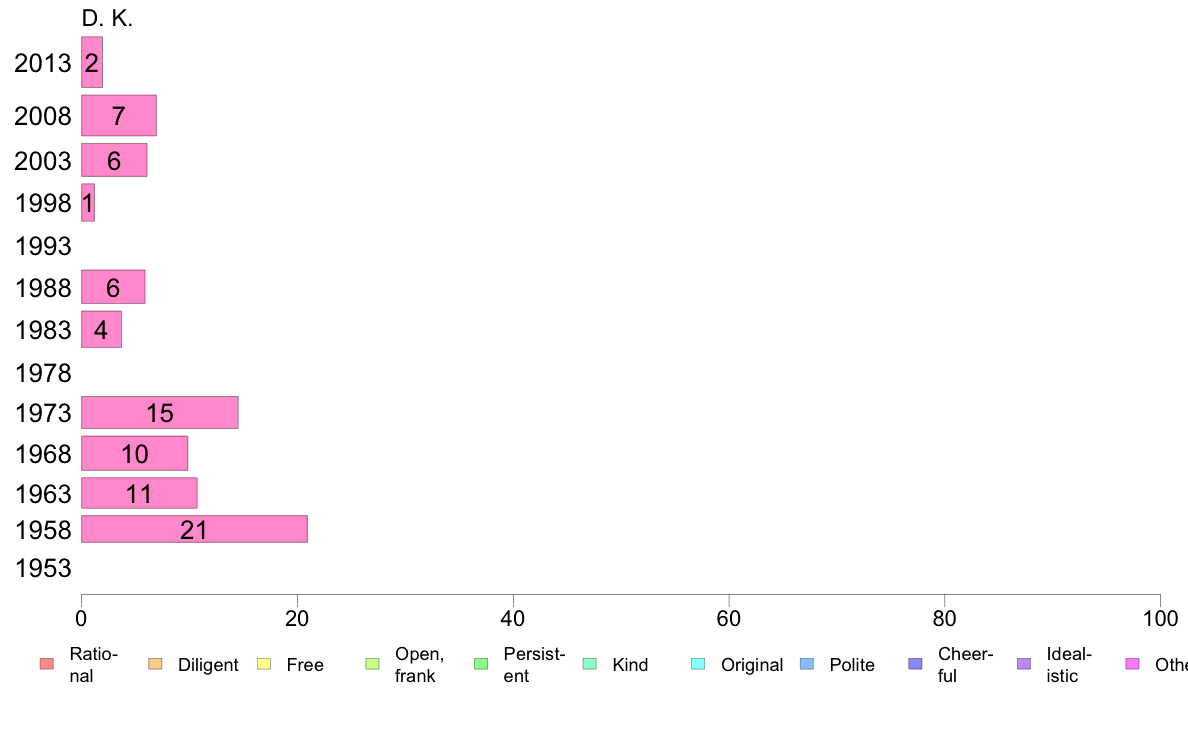Click the 40 tick on x-axis

click(513, 619)
